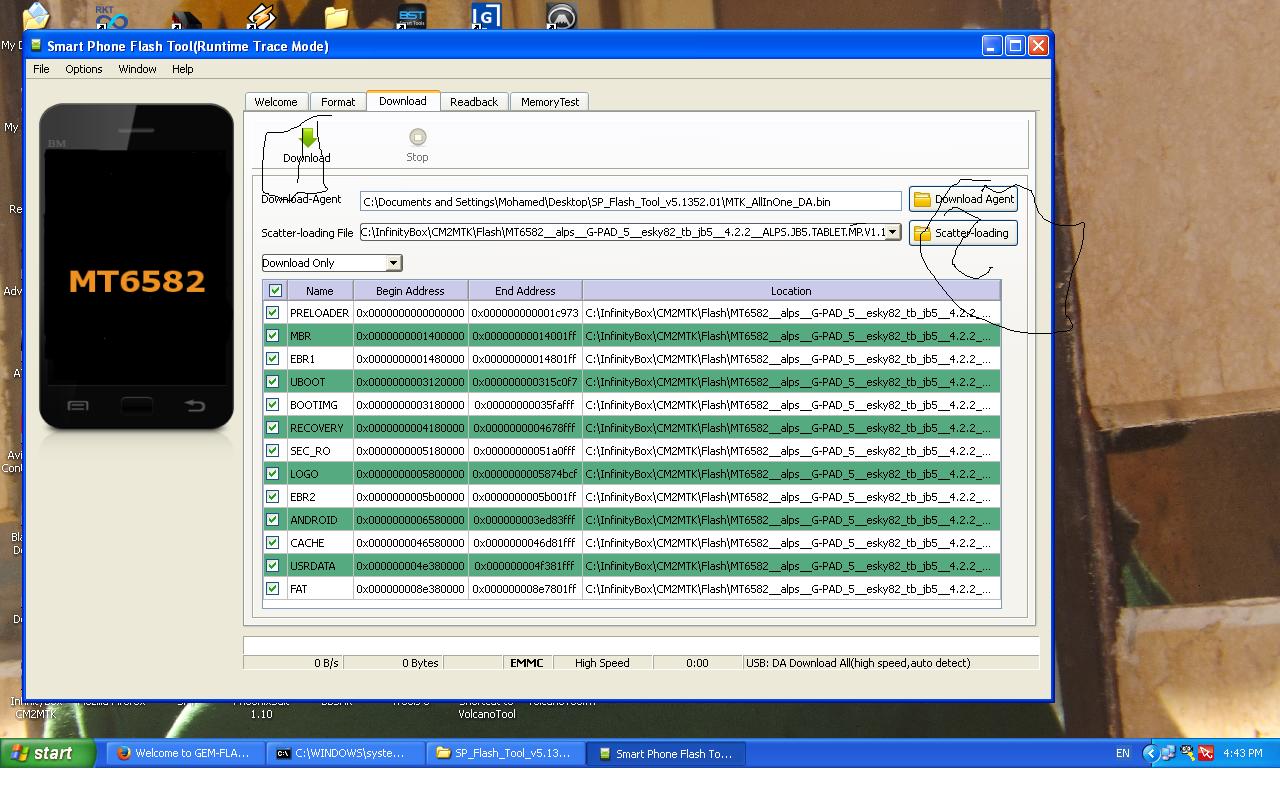Image resolution: width=1280 pixels, height=811 pixels.
Task: Open the Help menu
Action: pos(182,69)
